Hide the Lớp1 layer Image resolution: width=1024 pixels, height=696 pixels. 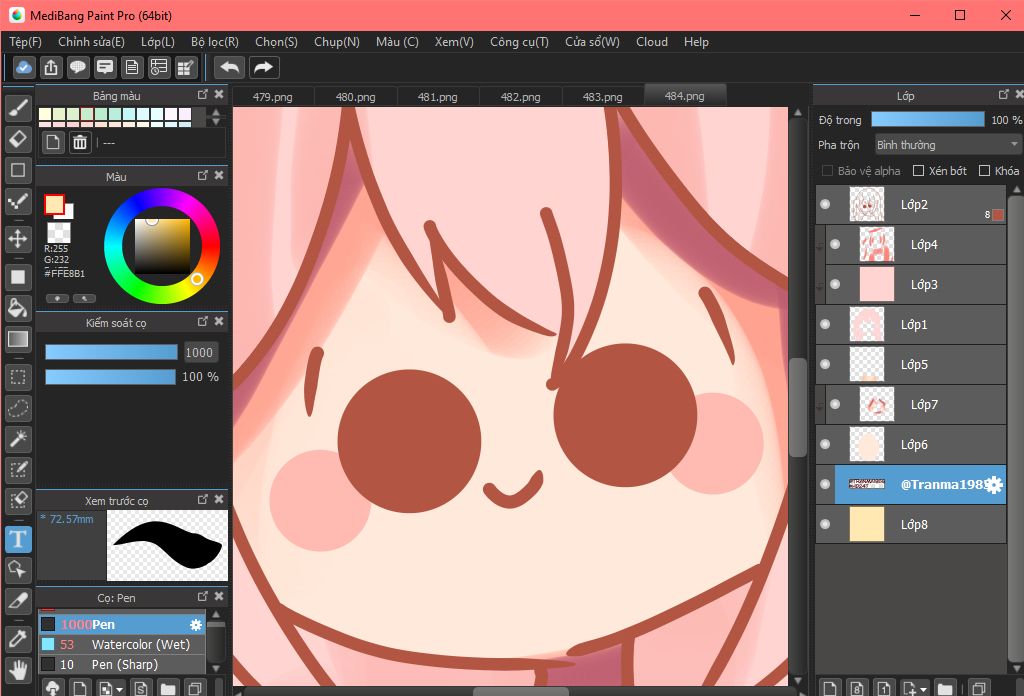pos(825,324)
